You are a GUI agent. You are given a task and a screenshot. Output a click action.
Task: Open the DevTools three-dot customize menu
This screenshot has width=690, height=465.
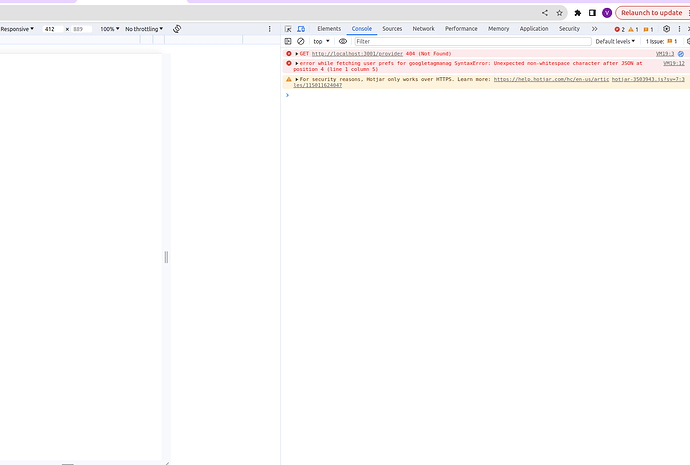click(x=679, y=29)
